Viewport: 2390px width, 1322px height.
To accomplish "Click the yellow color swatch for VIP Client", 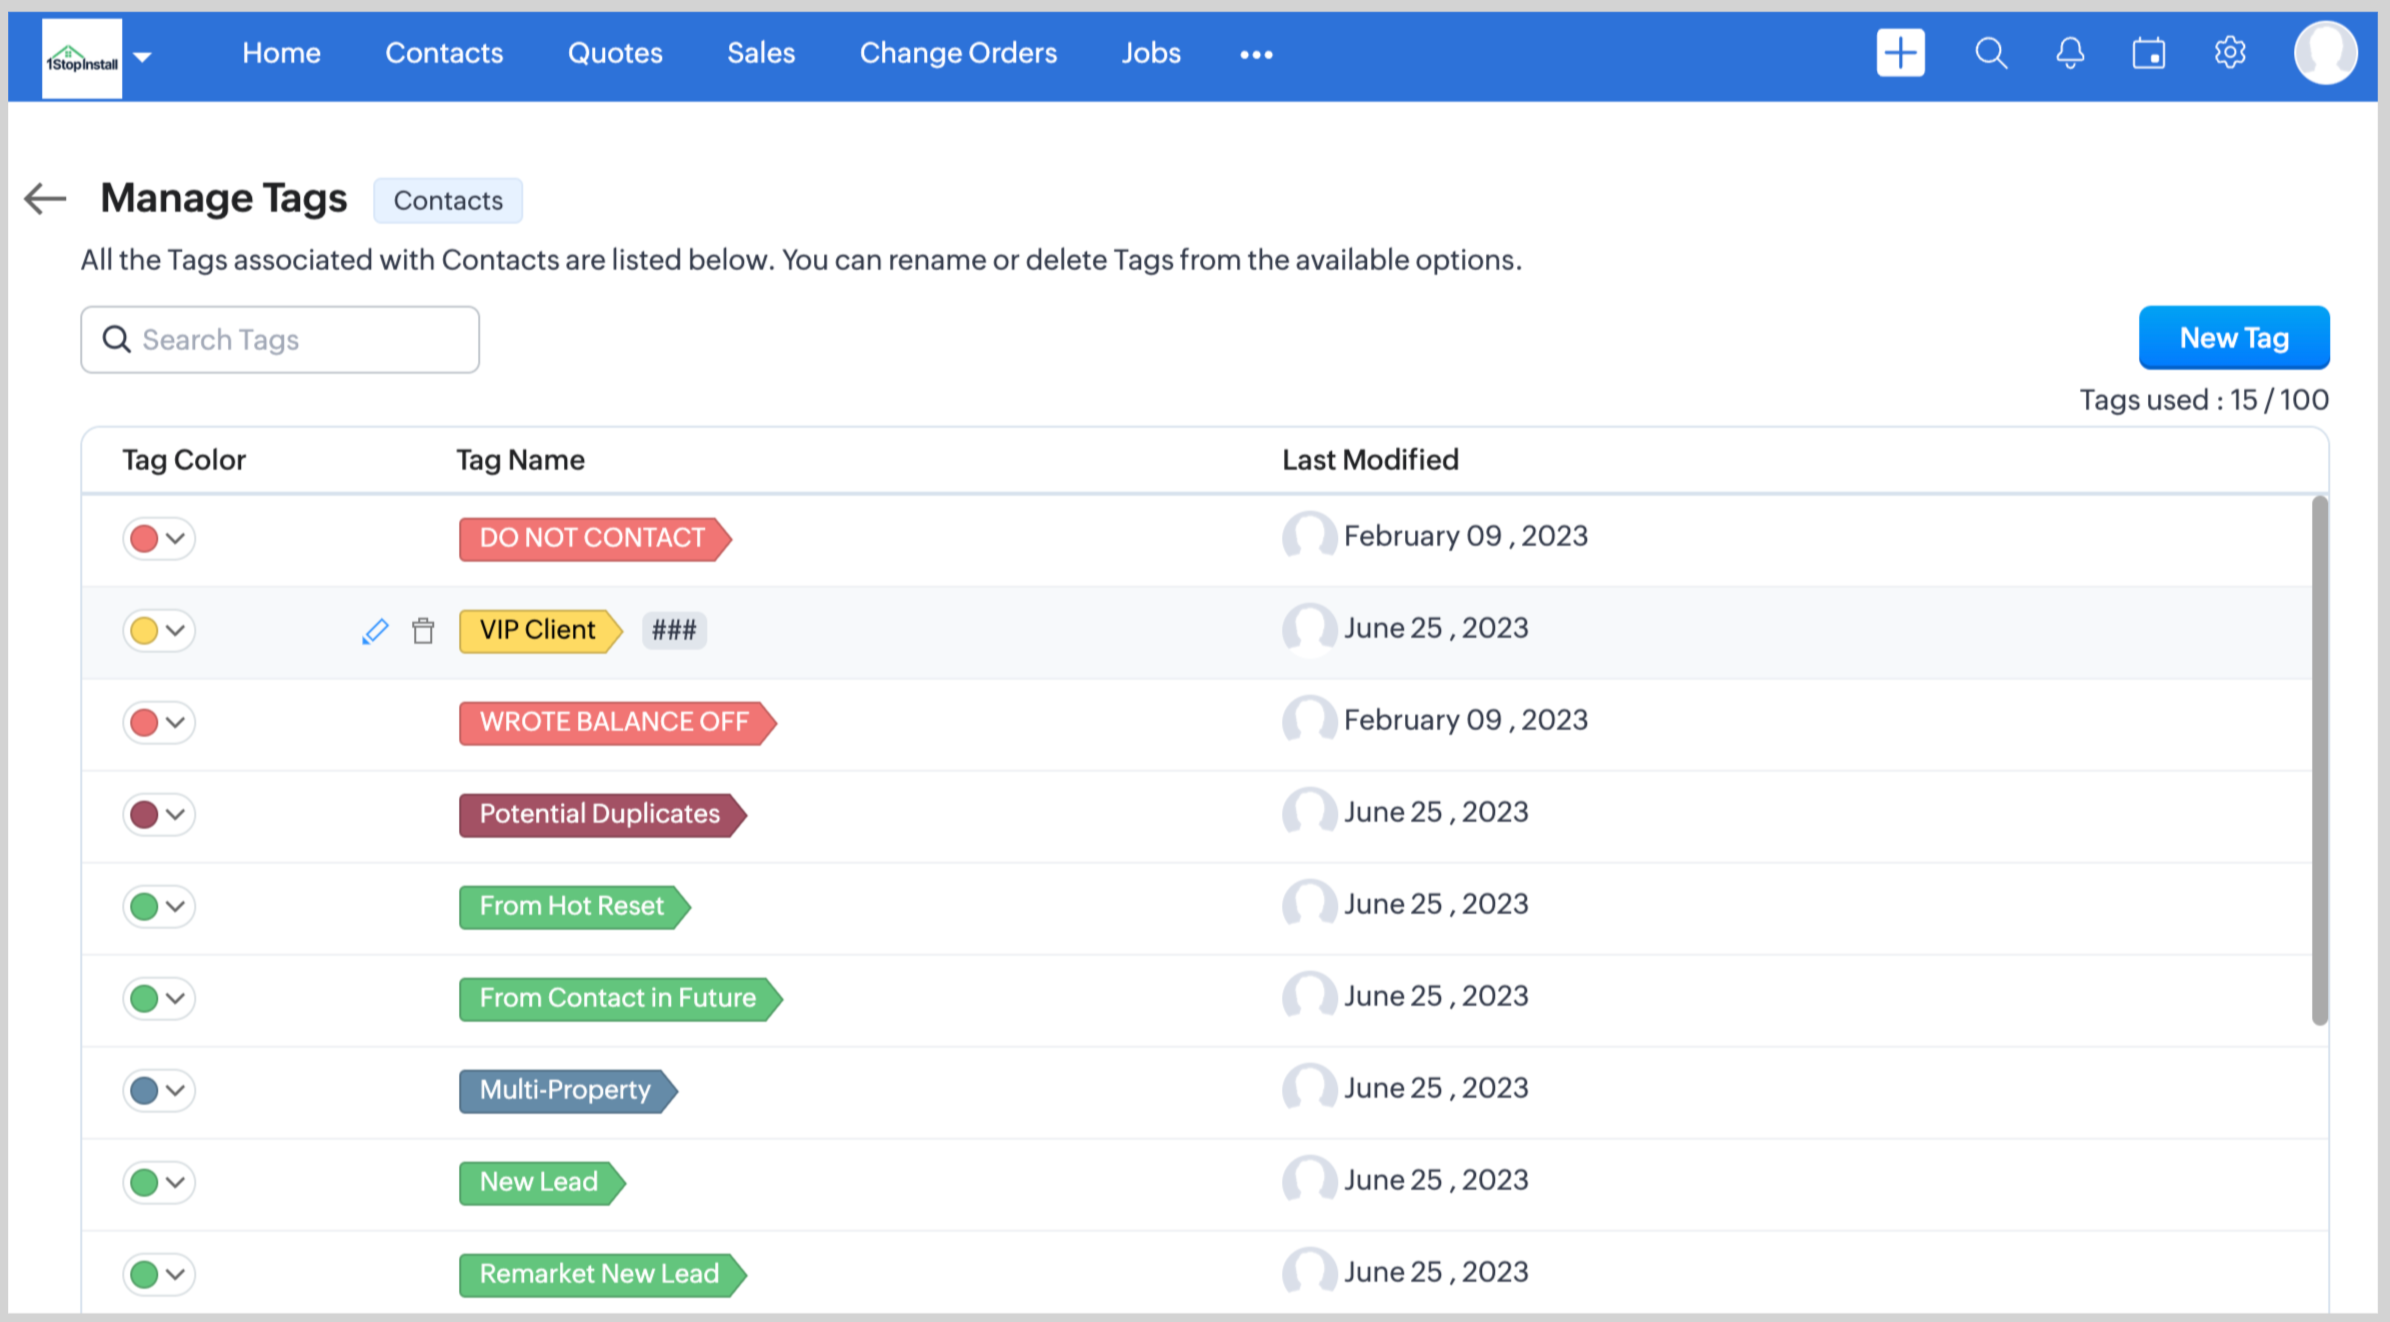I will click(x=145, y=631).
